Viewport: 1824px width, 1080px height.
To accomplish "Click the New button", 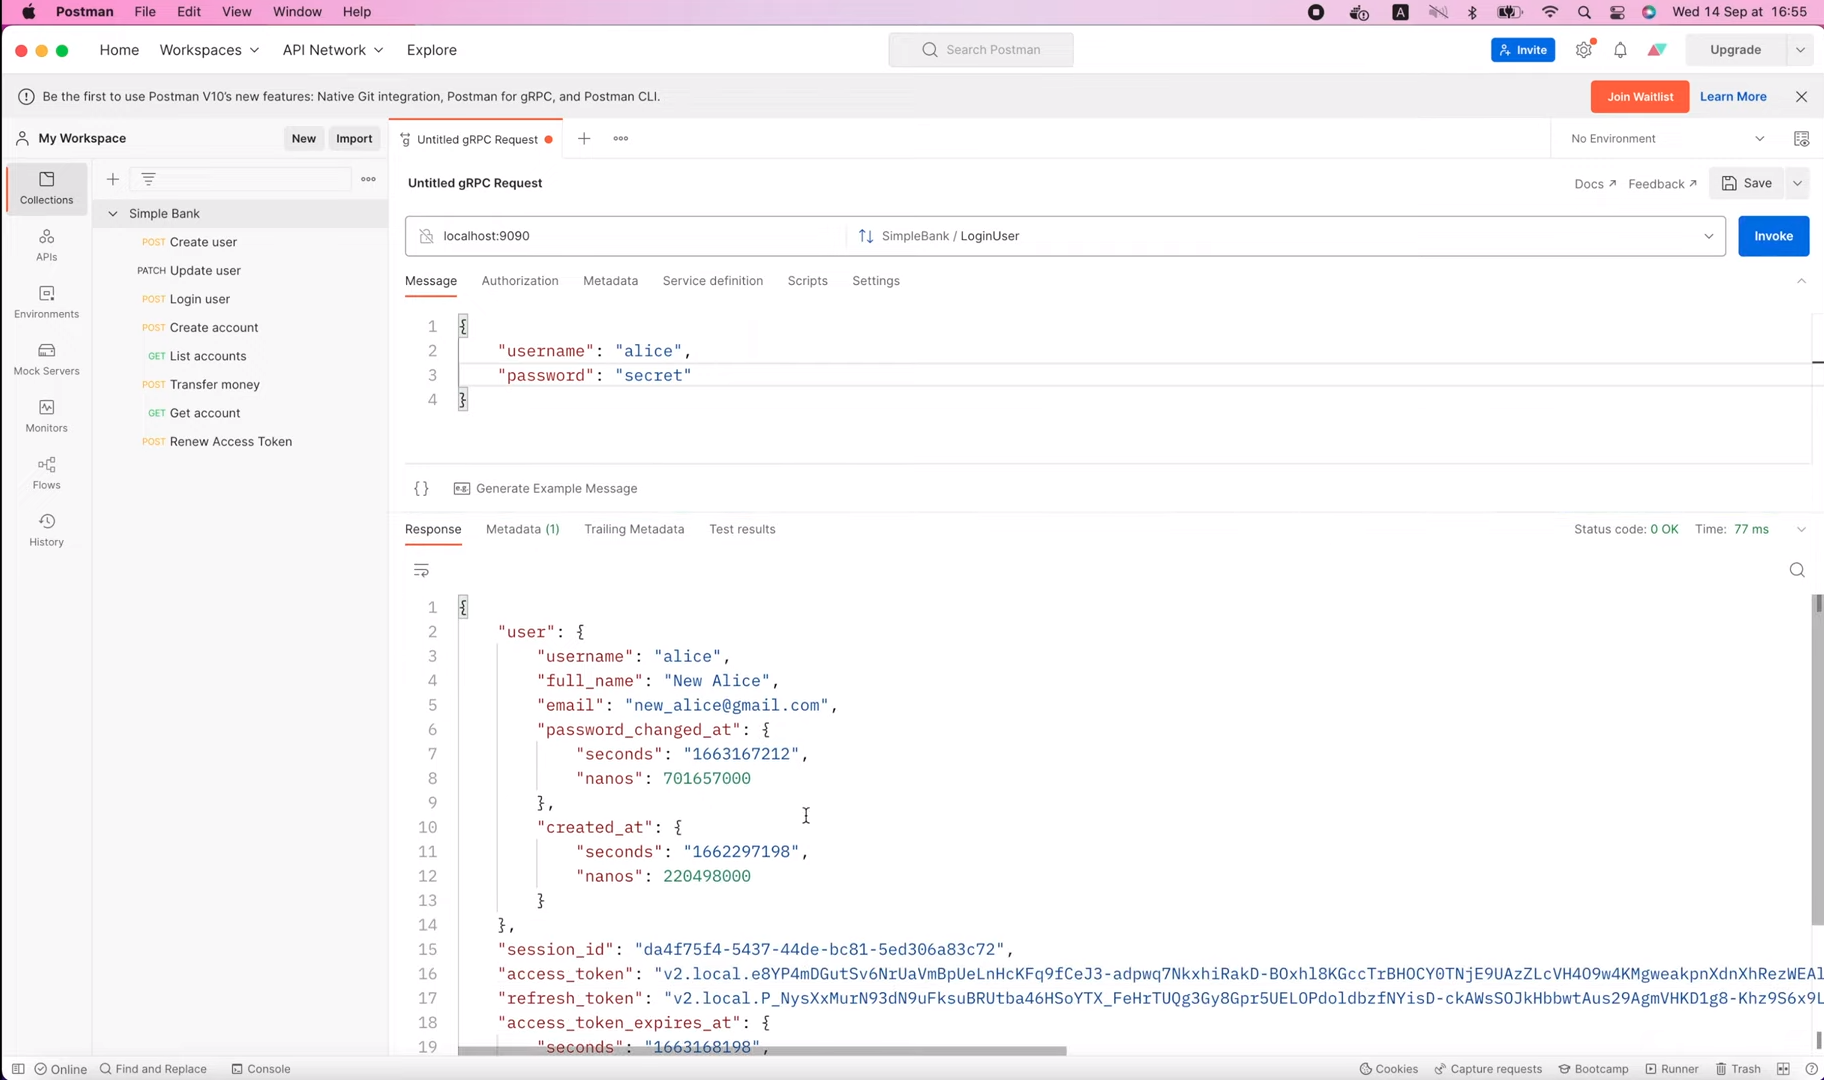I will tap(303, 139).
